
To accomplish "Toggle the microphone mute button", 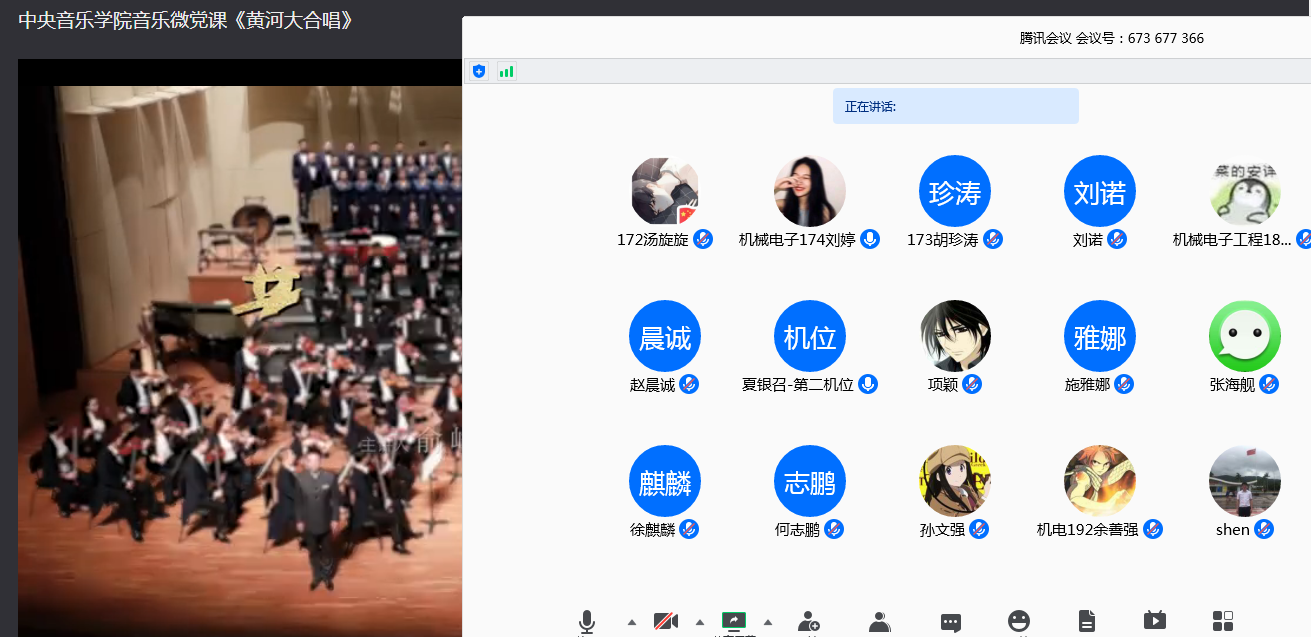I will click(587, 622).
